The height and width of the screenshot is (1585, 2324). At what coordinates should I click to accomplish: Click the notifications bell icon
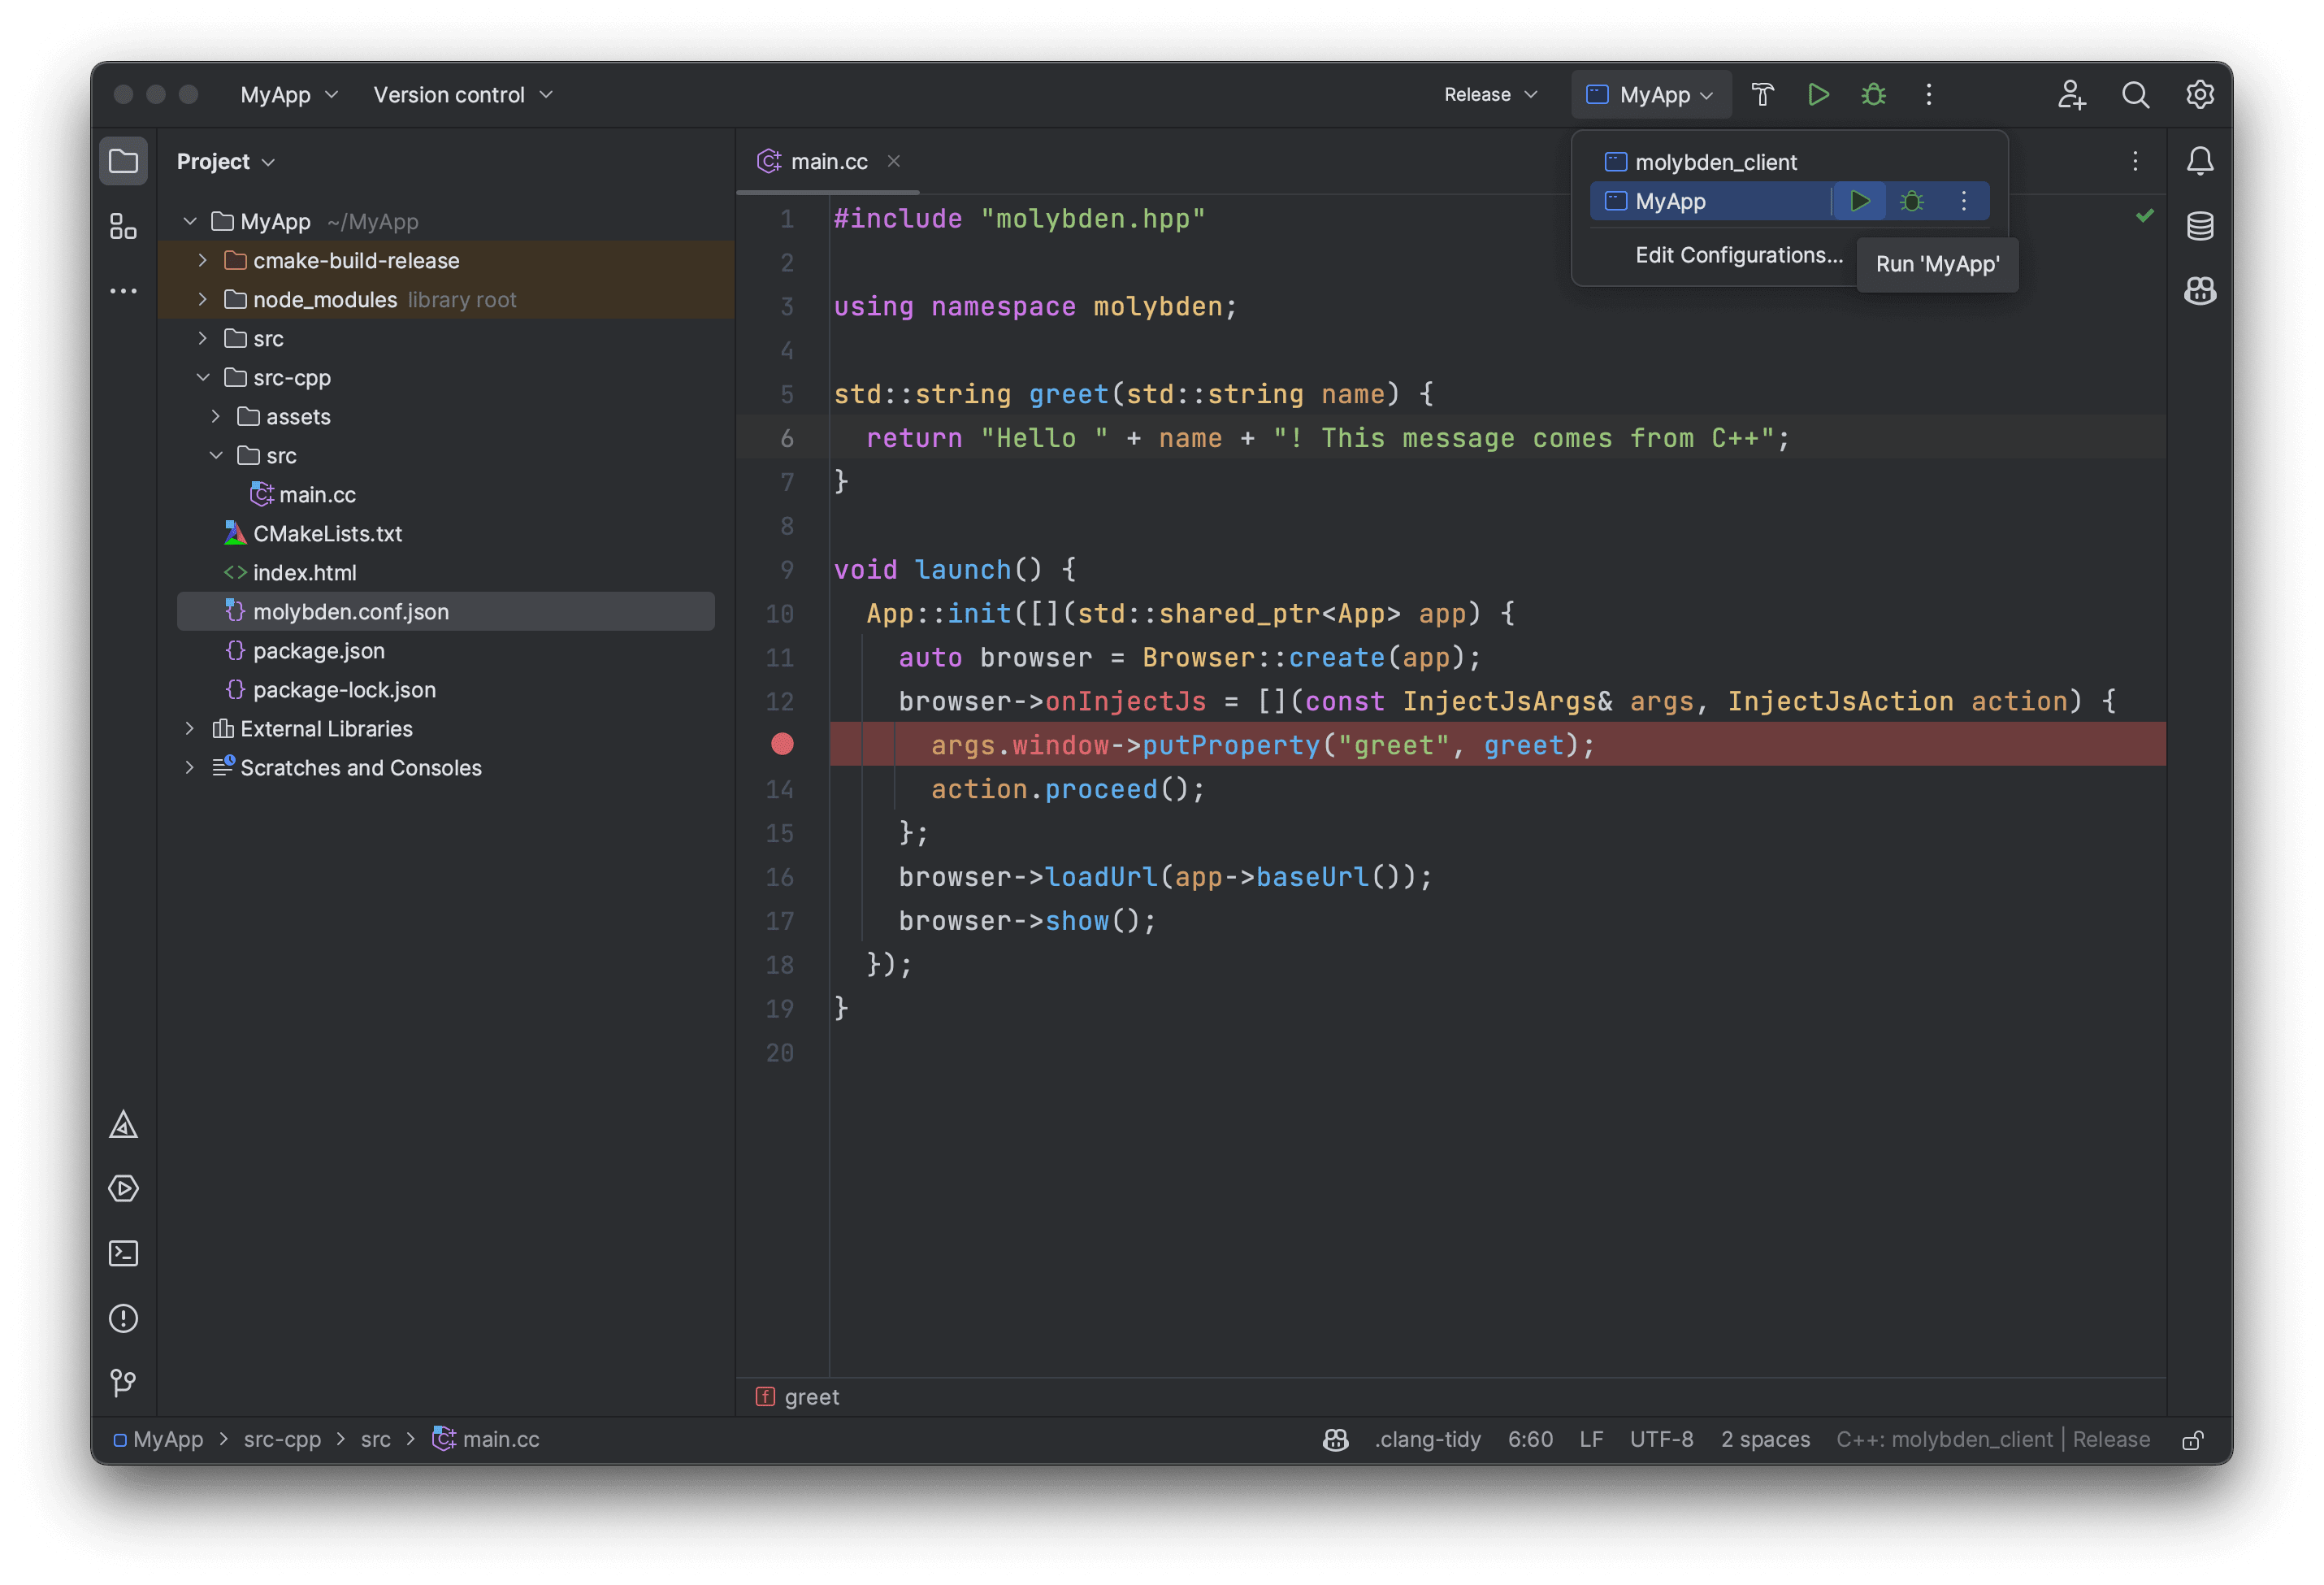coord(2200,161)
